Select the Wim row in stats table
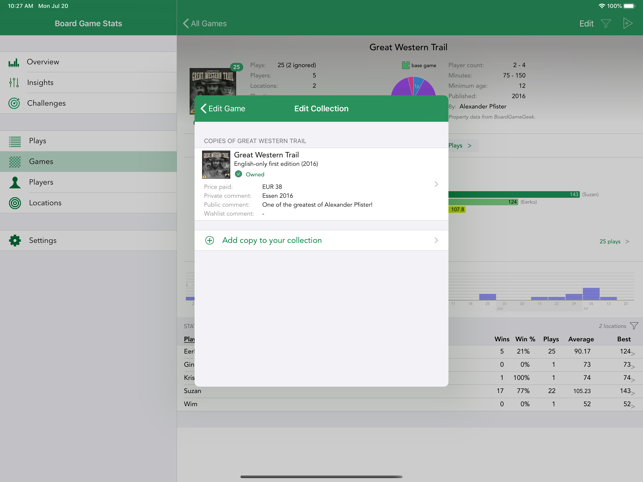The height and width of the screenshot is (482, 643). (410, 404)
